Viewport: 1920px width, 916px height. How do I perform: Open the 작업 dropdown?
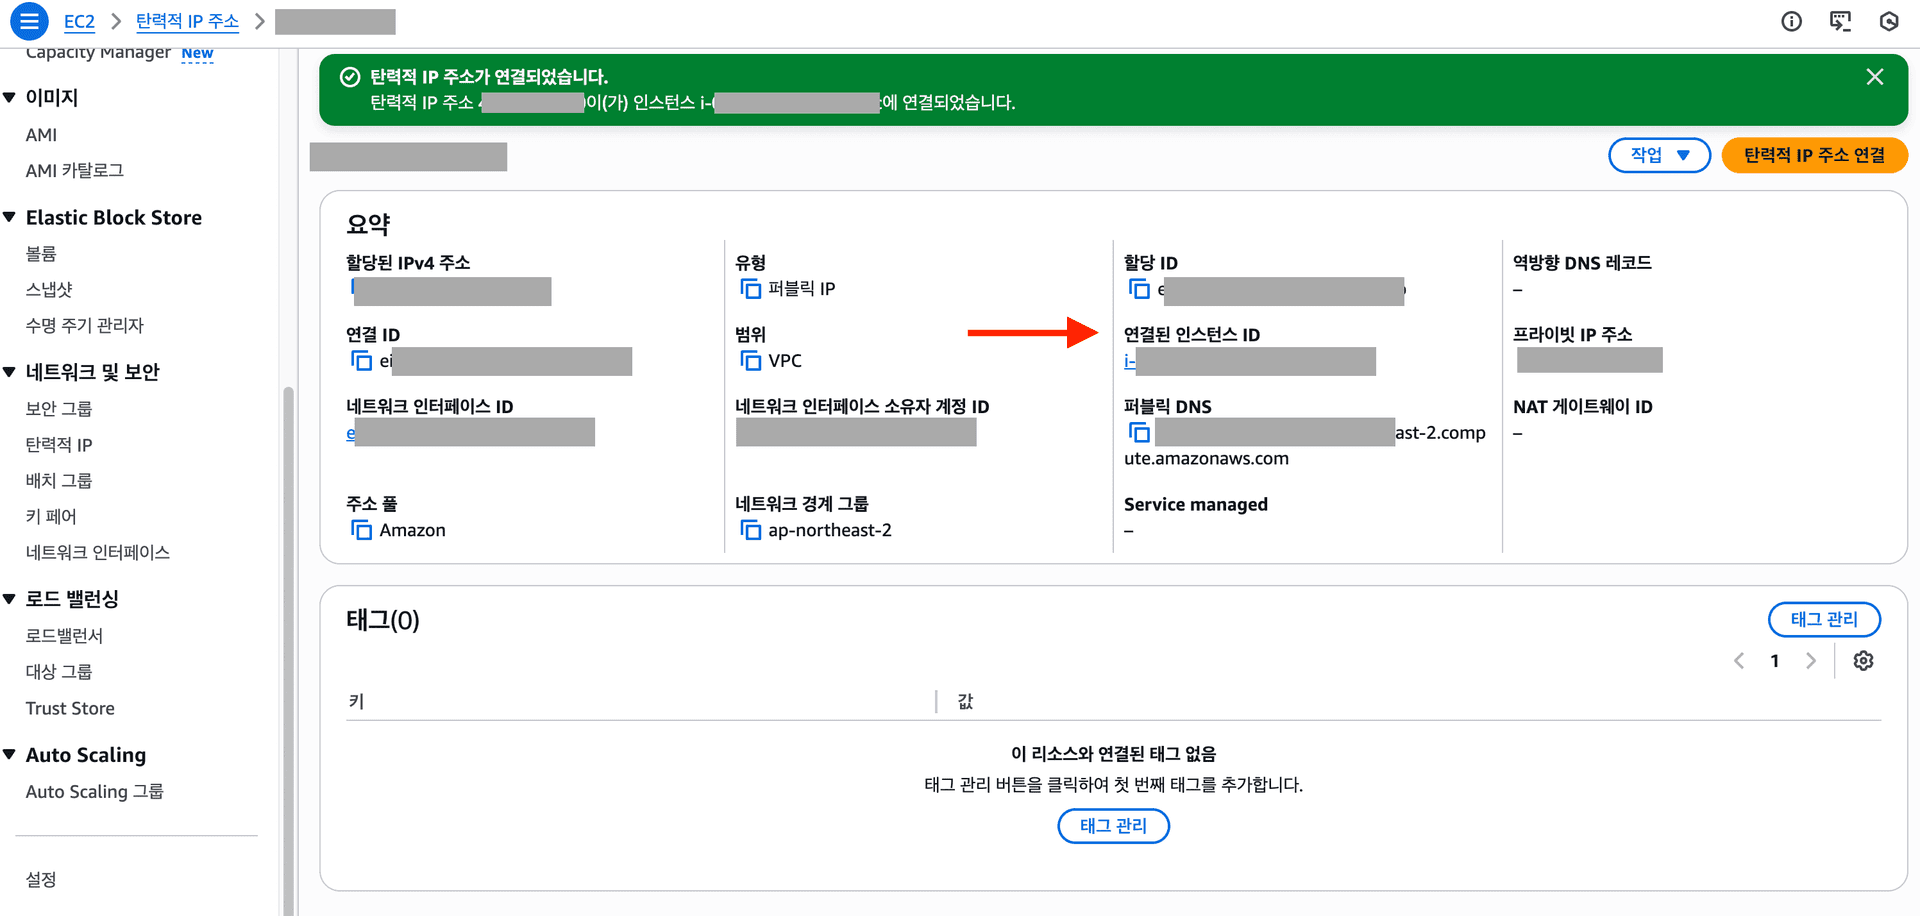coord(1659,155)
